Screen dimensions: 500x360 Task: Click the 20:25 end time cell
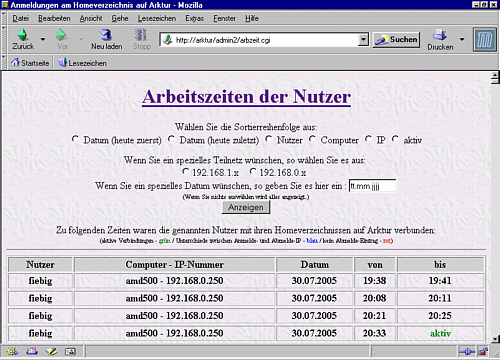pyautogui.click(x=440, y=315)
